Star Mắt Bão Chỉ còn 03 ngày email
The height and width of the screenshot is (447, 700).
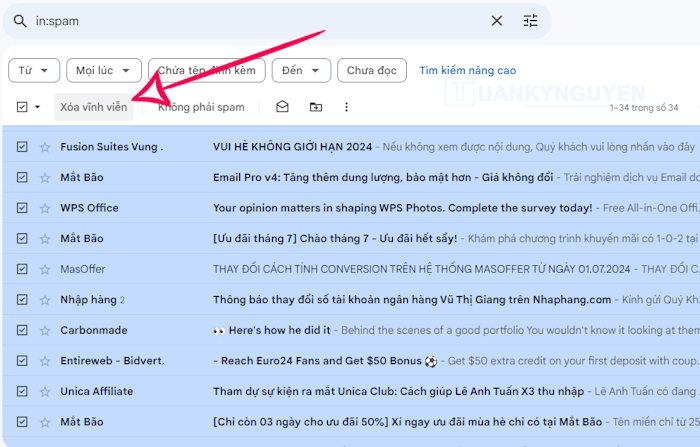click(45, 422)
